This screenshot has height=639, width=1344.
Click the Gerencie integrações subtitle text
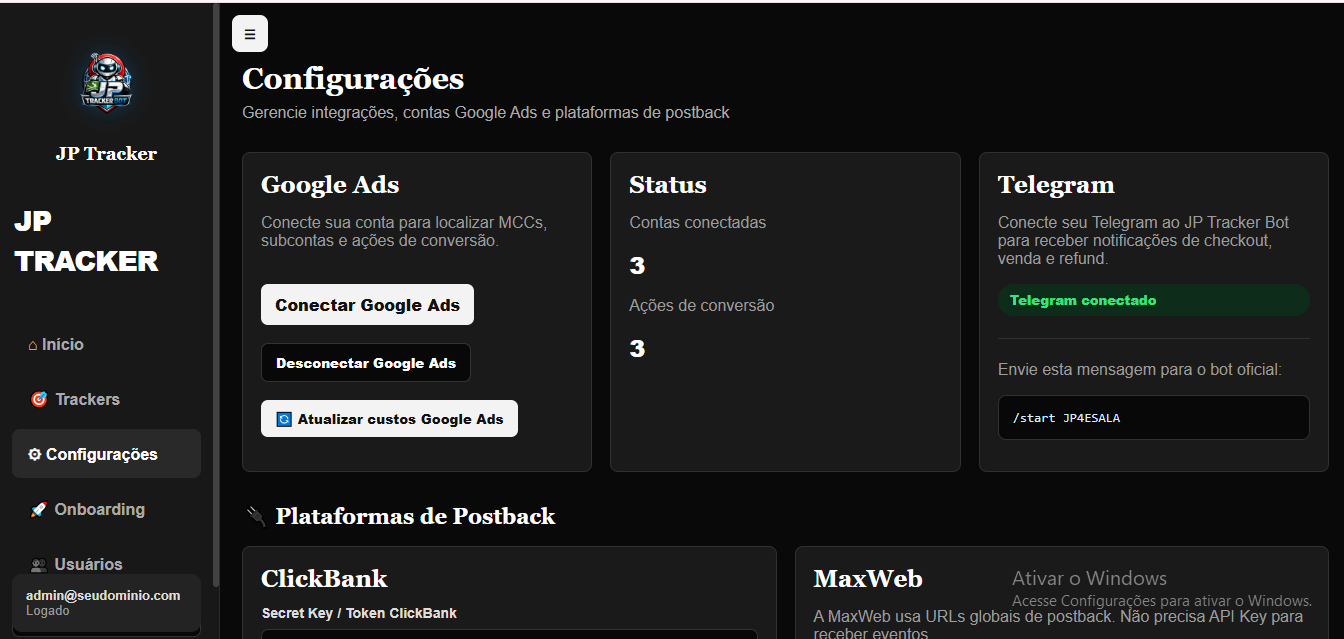coord(486,113)
